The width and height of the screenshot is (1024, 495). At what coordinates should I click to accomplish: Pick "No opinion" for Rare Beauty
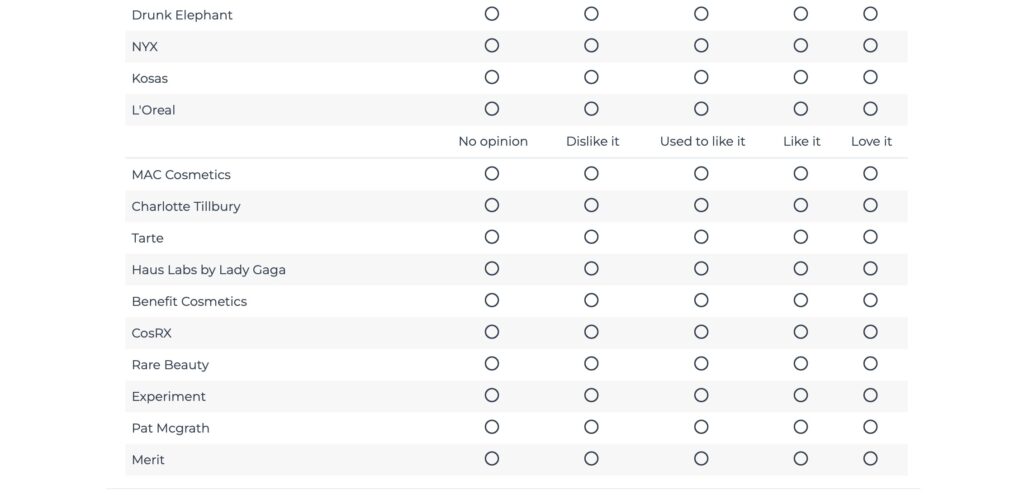[x=491, y=364]
